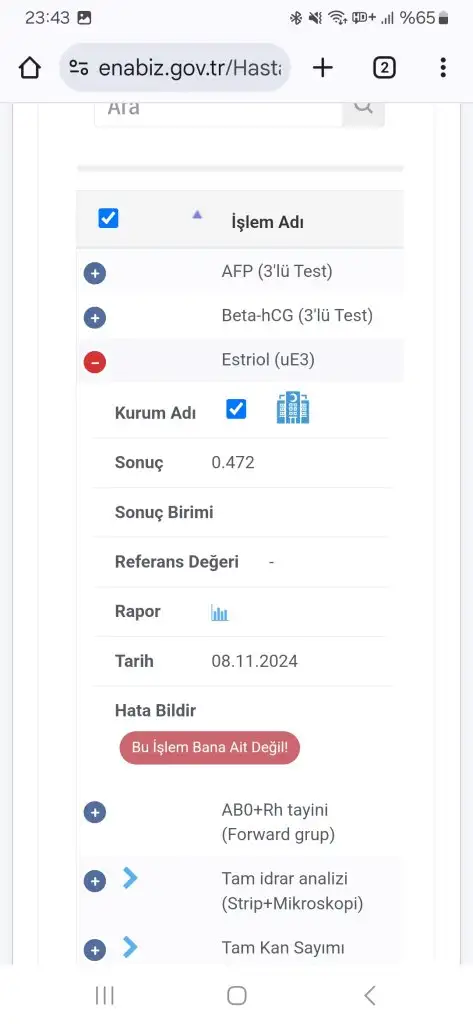Expand the AFP (3'lü Test) row
Screen dimensions: 473x1024
pyautogui.click(x=95, y=273)
